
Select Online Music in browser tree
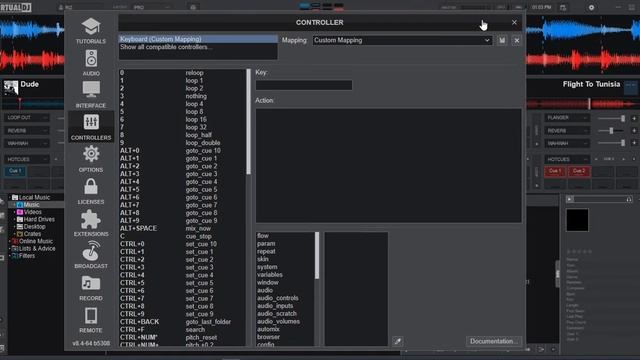pos(33,241)
